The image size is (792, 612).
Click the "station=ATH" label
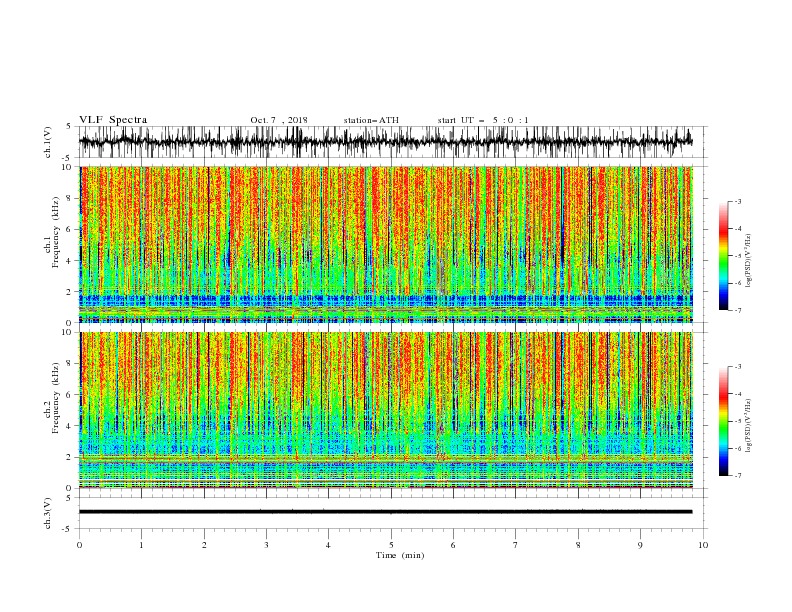pos(371,120)
